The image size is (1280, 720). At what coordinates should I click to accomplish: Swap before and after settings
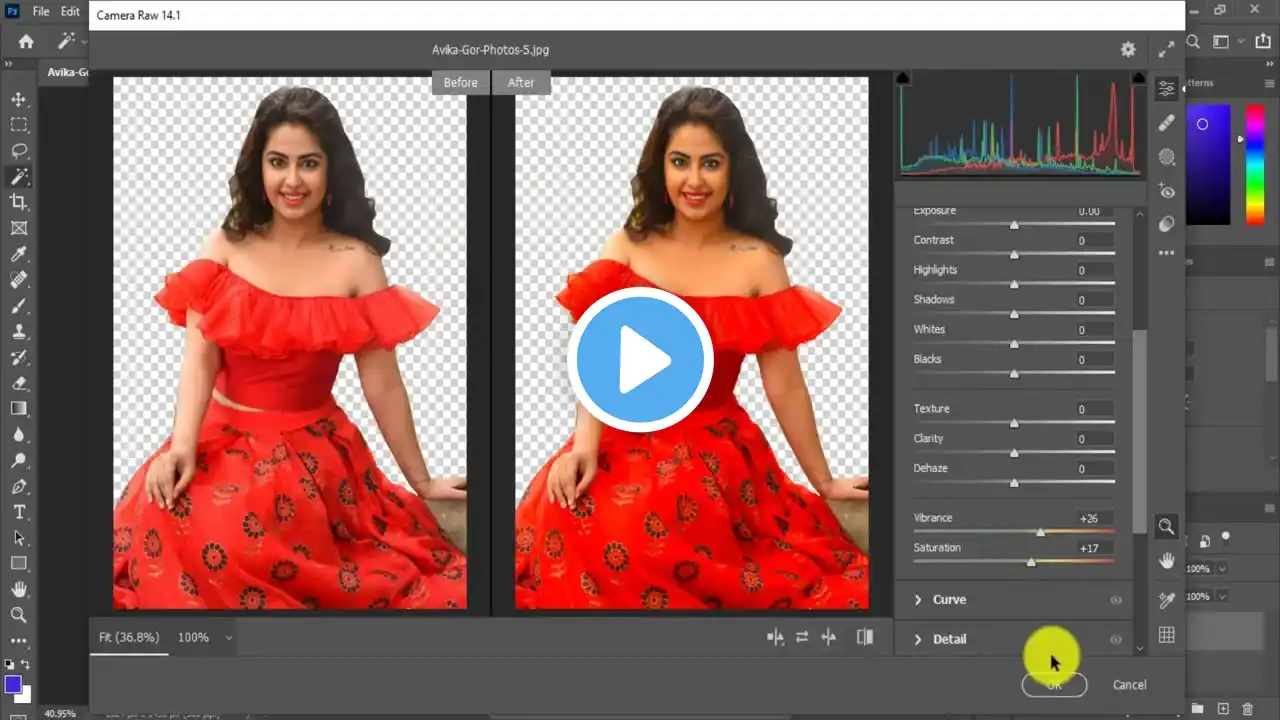802,637
